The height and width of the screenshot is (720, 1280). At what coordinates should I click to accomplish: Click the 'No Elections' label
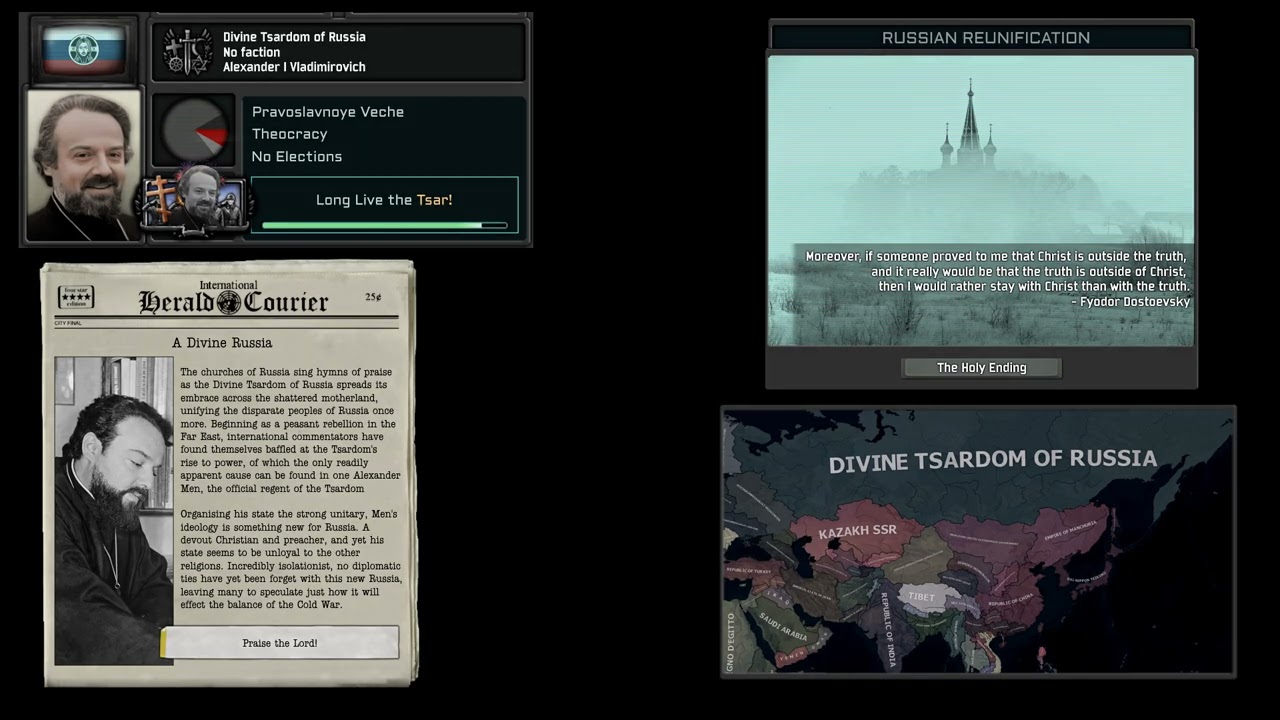pos(297,157)
